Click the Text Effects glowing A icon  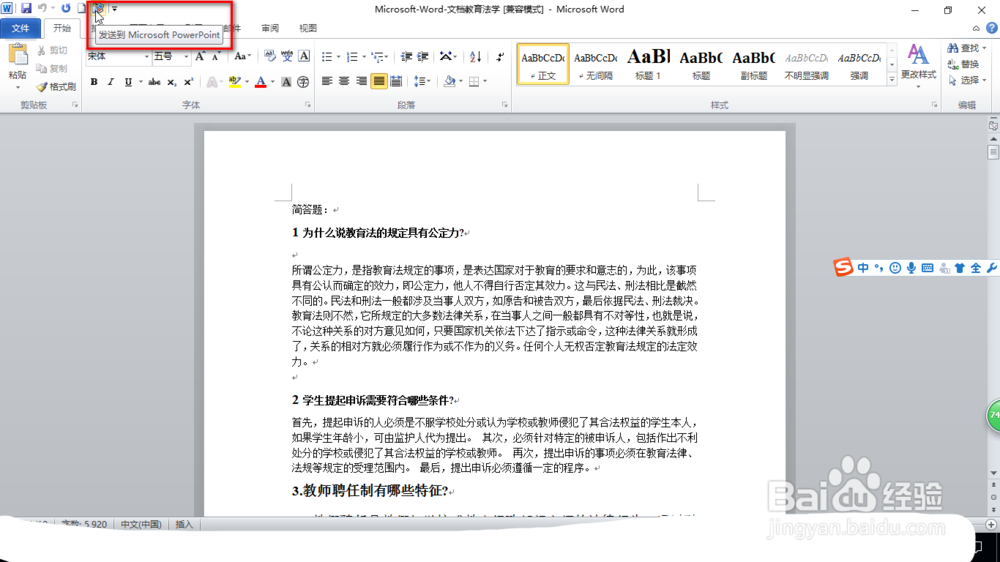point(212,82)
